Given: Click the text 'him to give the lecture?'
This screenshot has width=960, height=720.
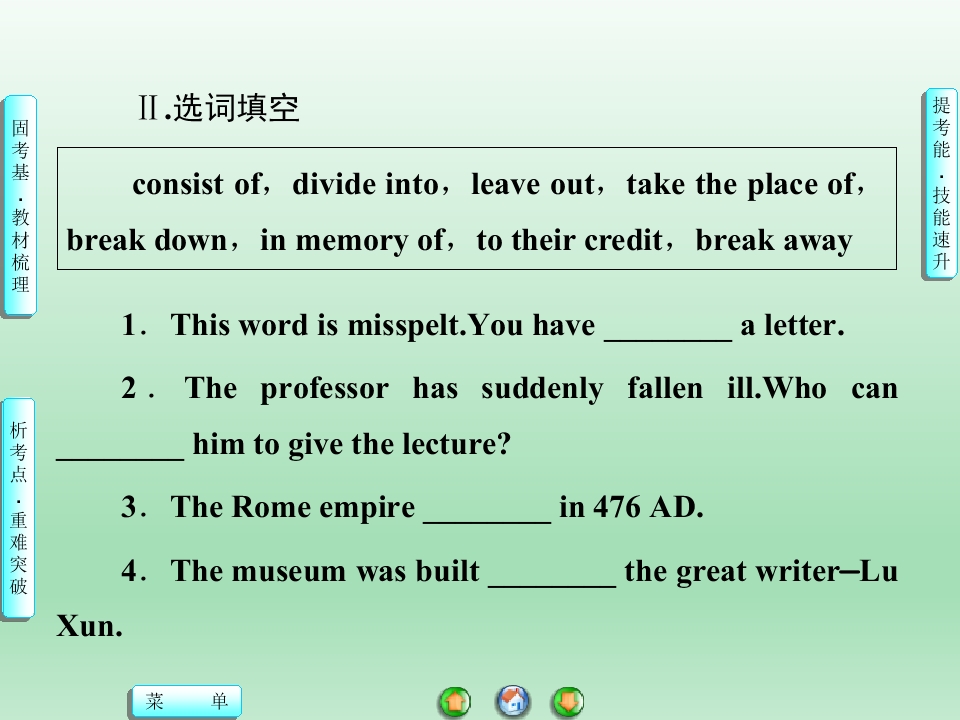Looking at the screenshot, I should (x=351, y=444).
